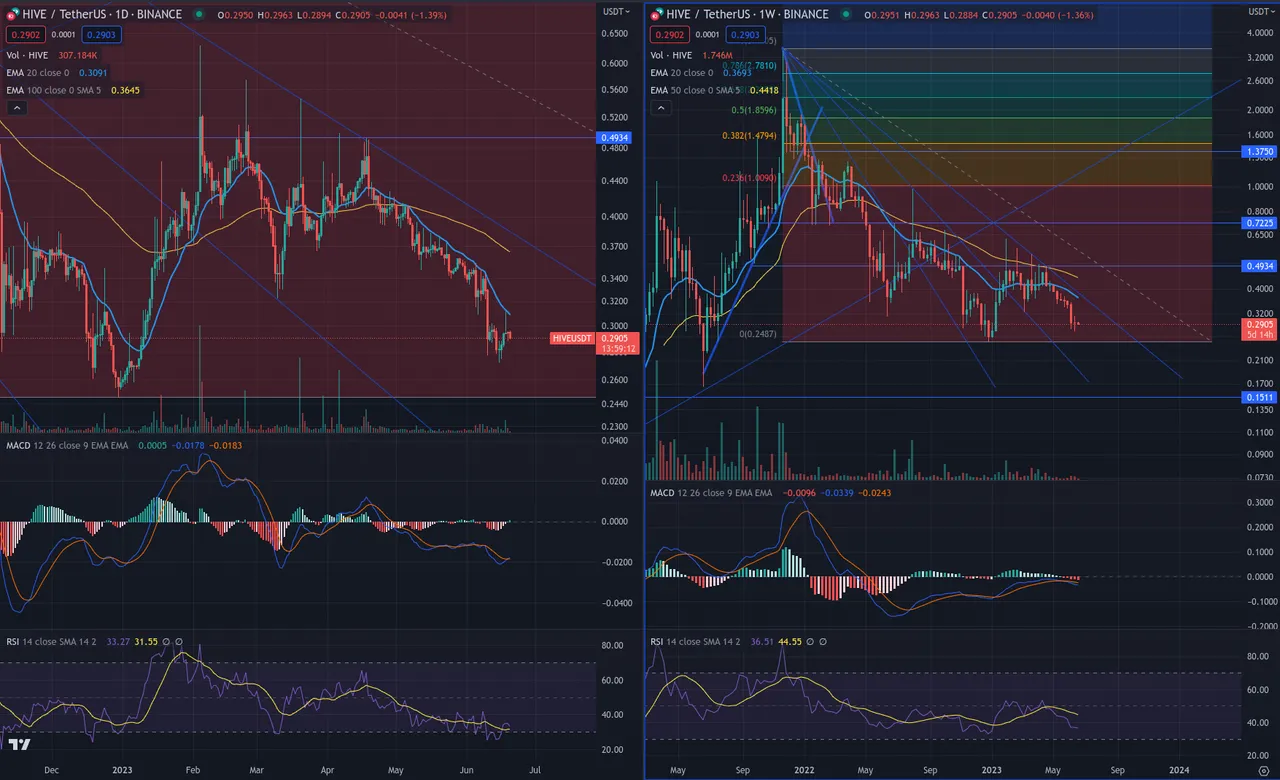
Task: Click the 0.4934 price label on 1W price axis
Action: [1260, 266]
